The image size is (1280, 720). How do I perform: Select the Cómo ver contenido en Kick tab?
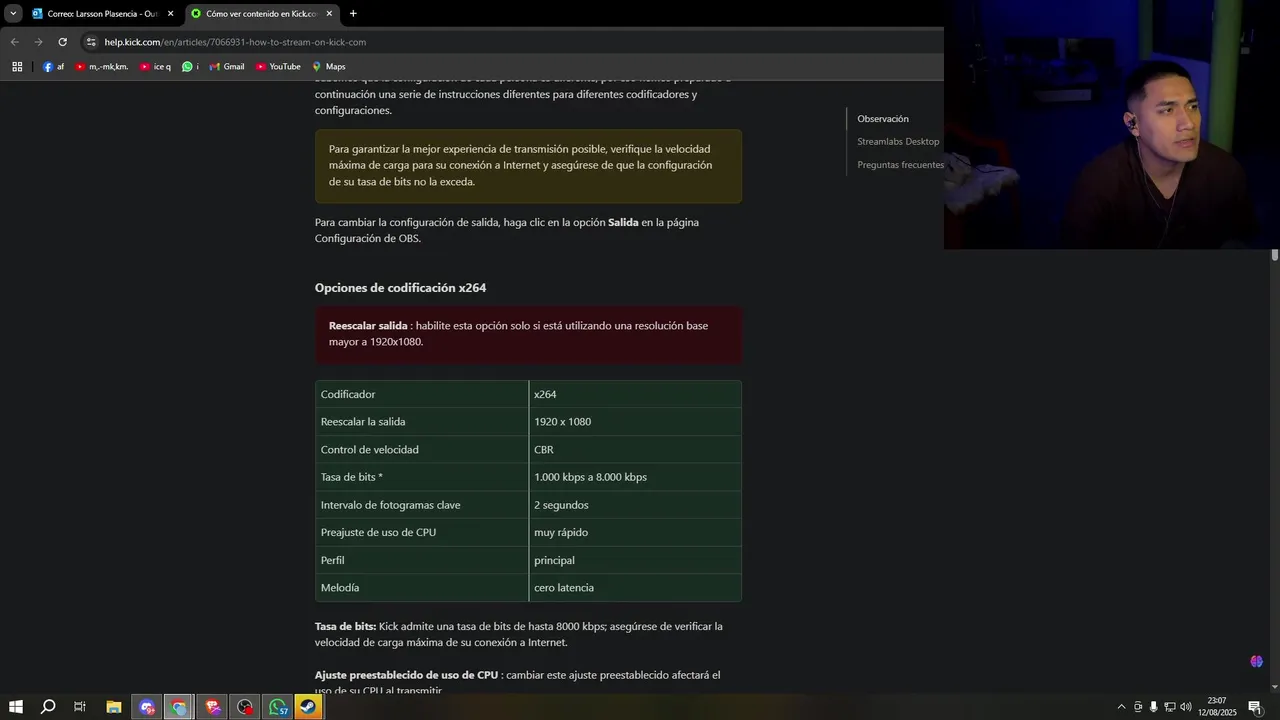[x=261, y=14]
